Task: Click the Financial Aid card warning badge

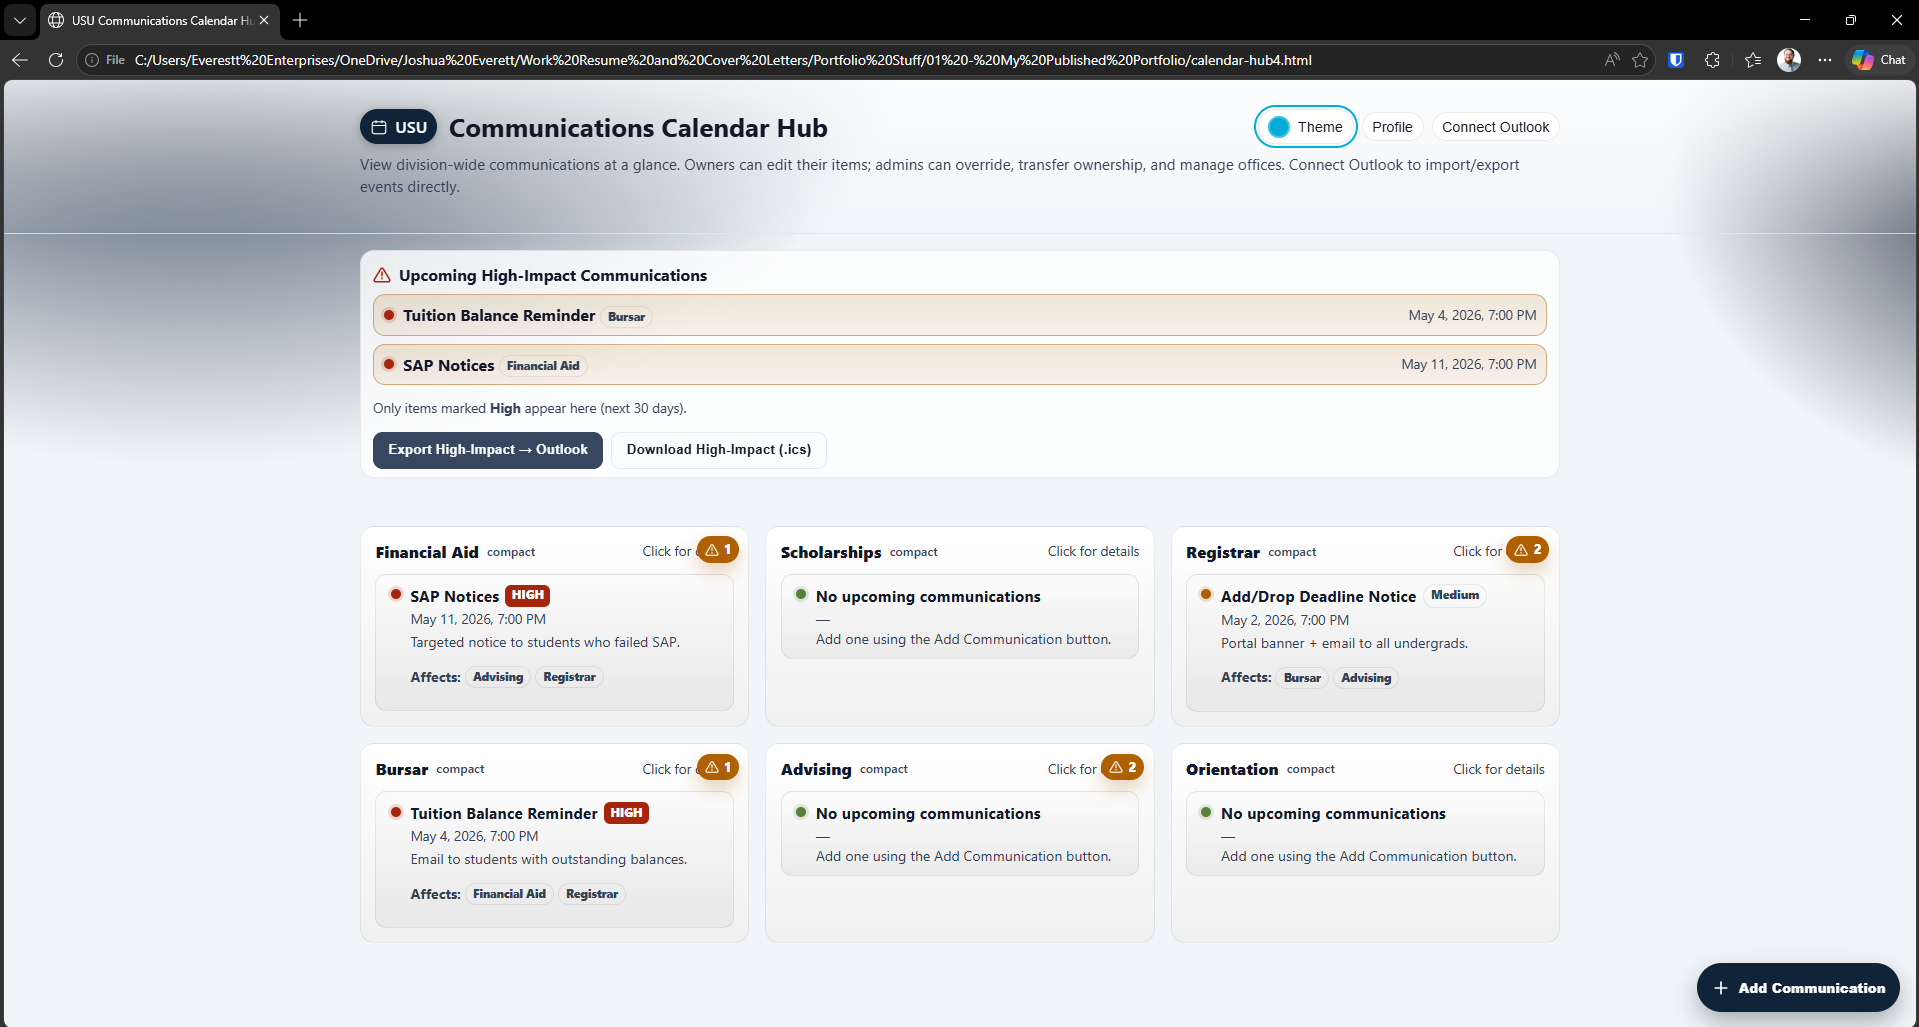Action: [x=718, y=550]
